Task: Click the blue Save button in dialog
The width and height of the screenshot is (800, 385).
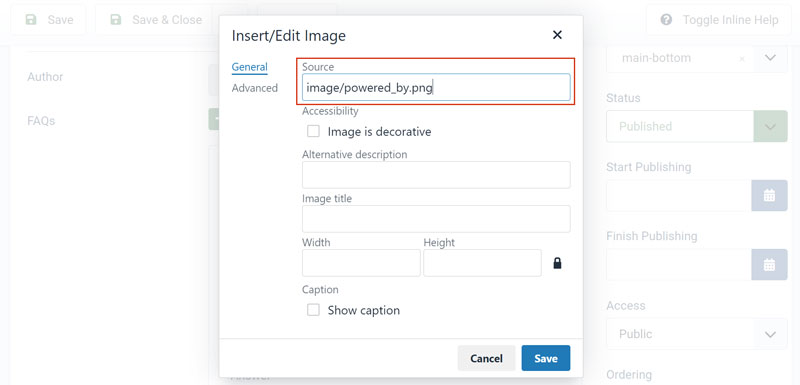Action: coord(545,358)
